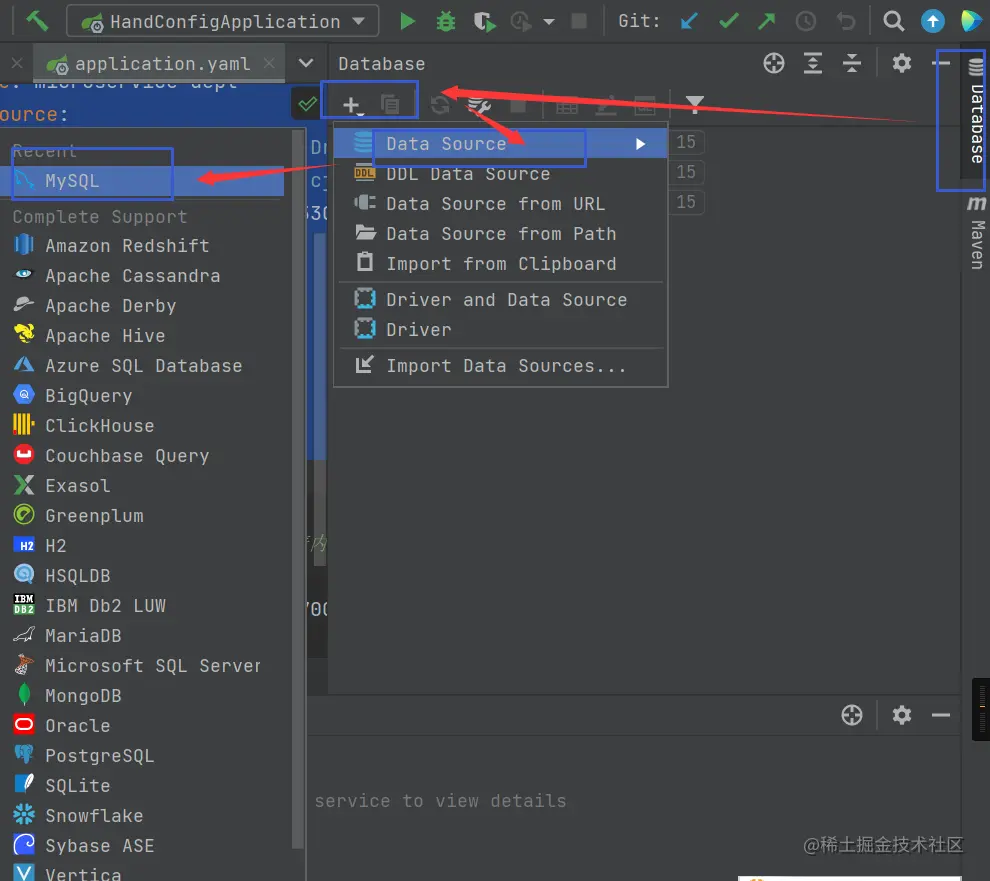The width and height of the screenshot is (990, 881).
Task: Show Git history clock icon
Action: 806,21
